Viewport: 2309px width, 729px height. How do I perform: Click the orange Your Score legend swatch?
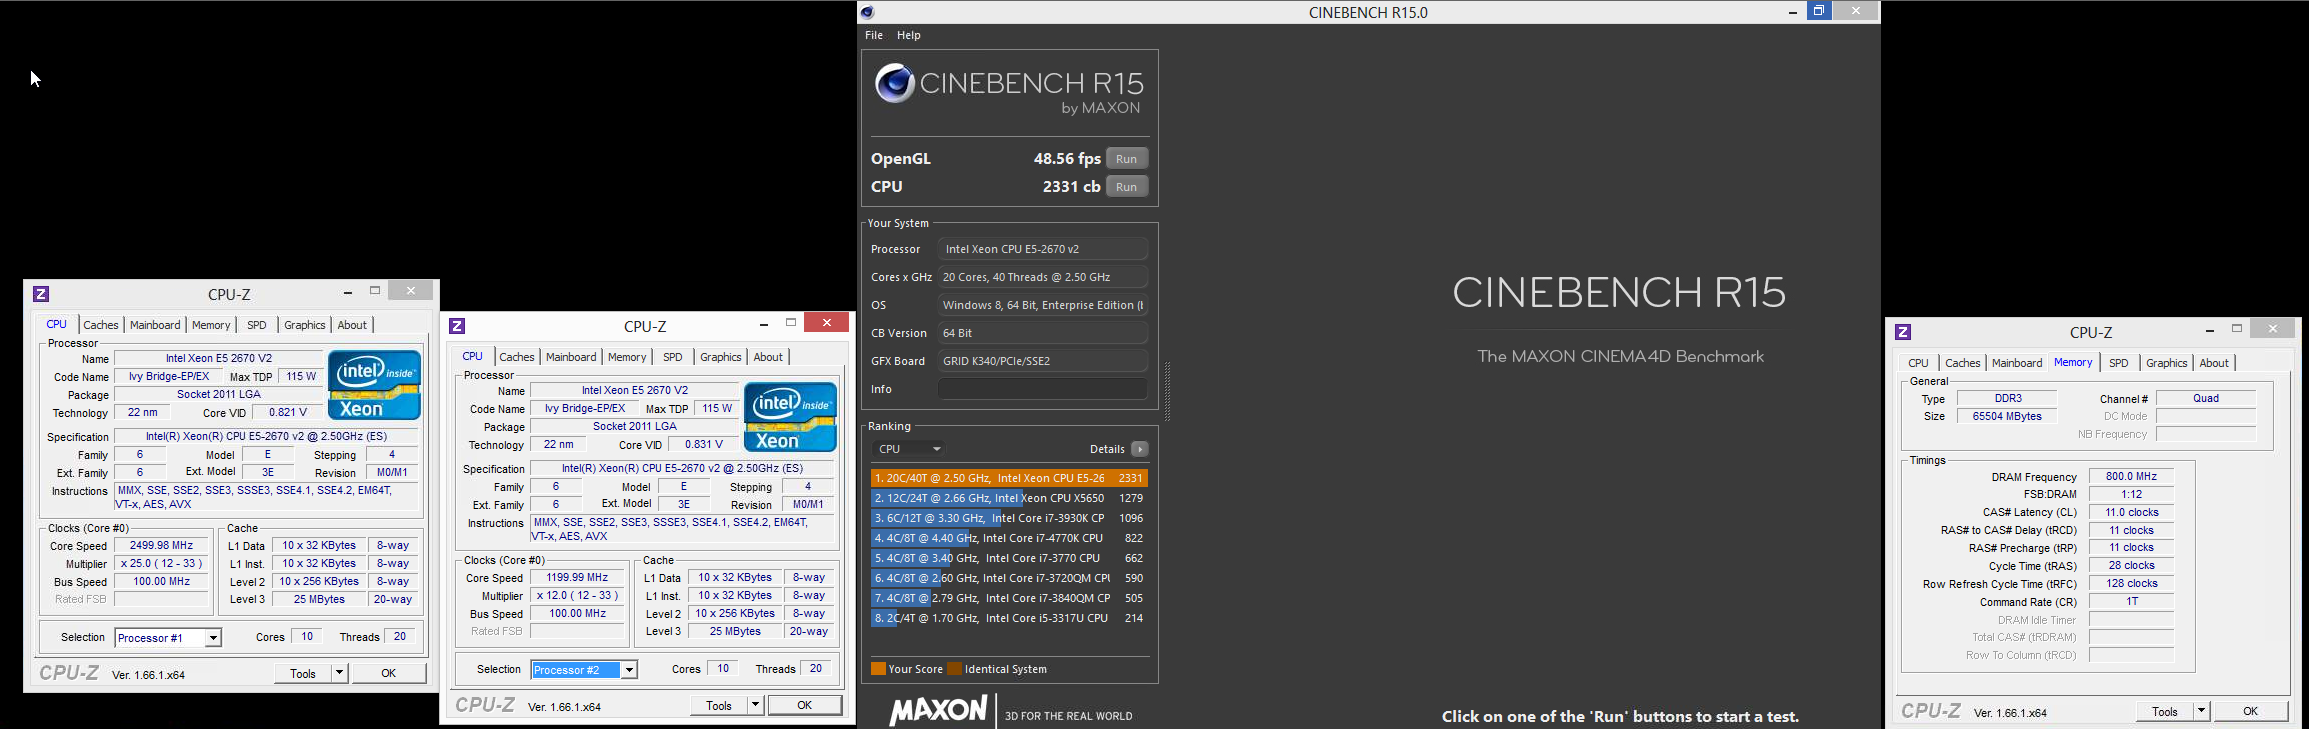pyautogui.click(x=878, y=669)
